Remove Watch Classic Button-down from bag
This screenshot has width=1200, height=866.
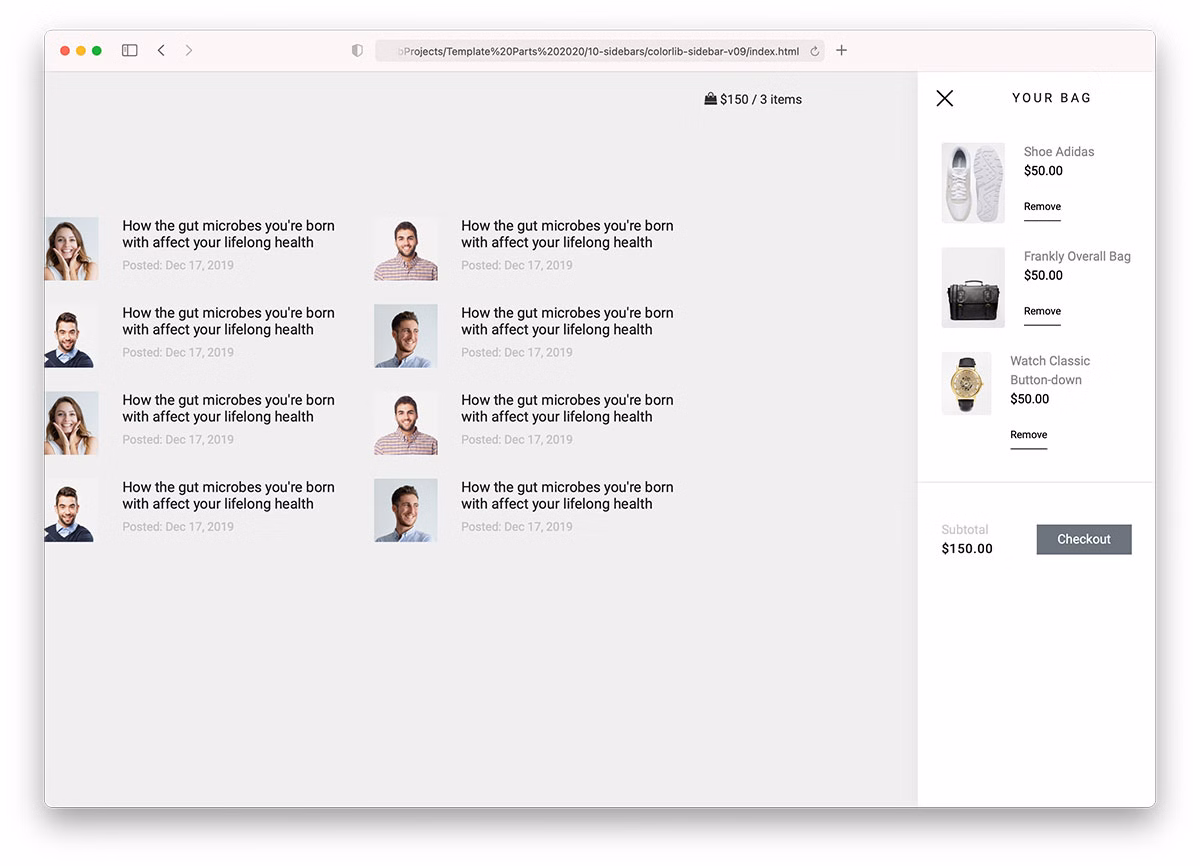(x=1028, y=435)
